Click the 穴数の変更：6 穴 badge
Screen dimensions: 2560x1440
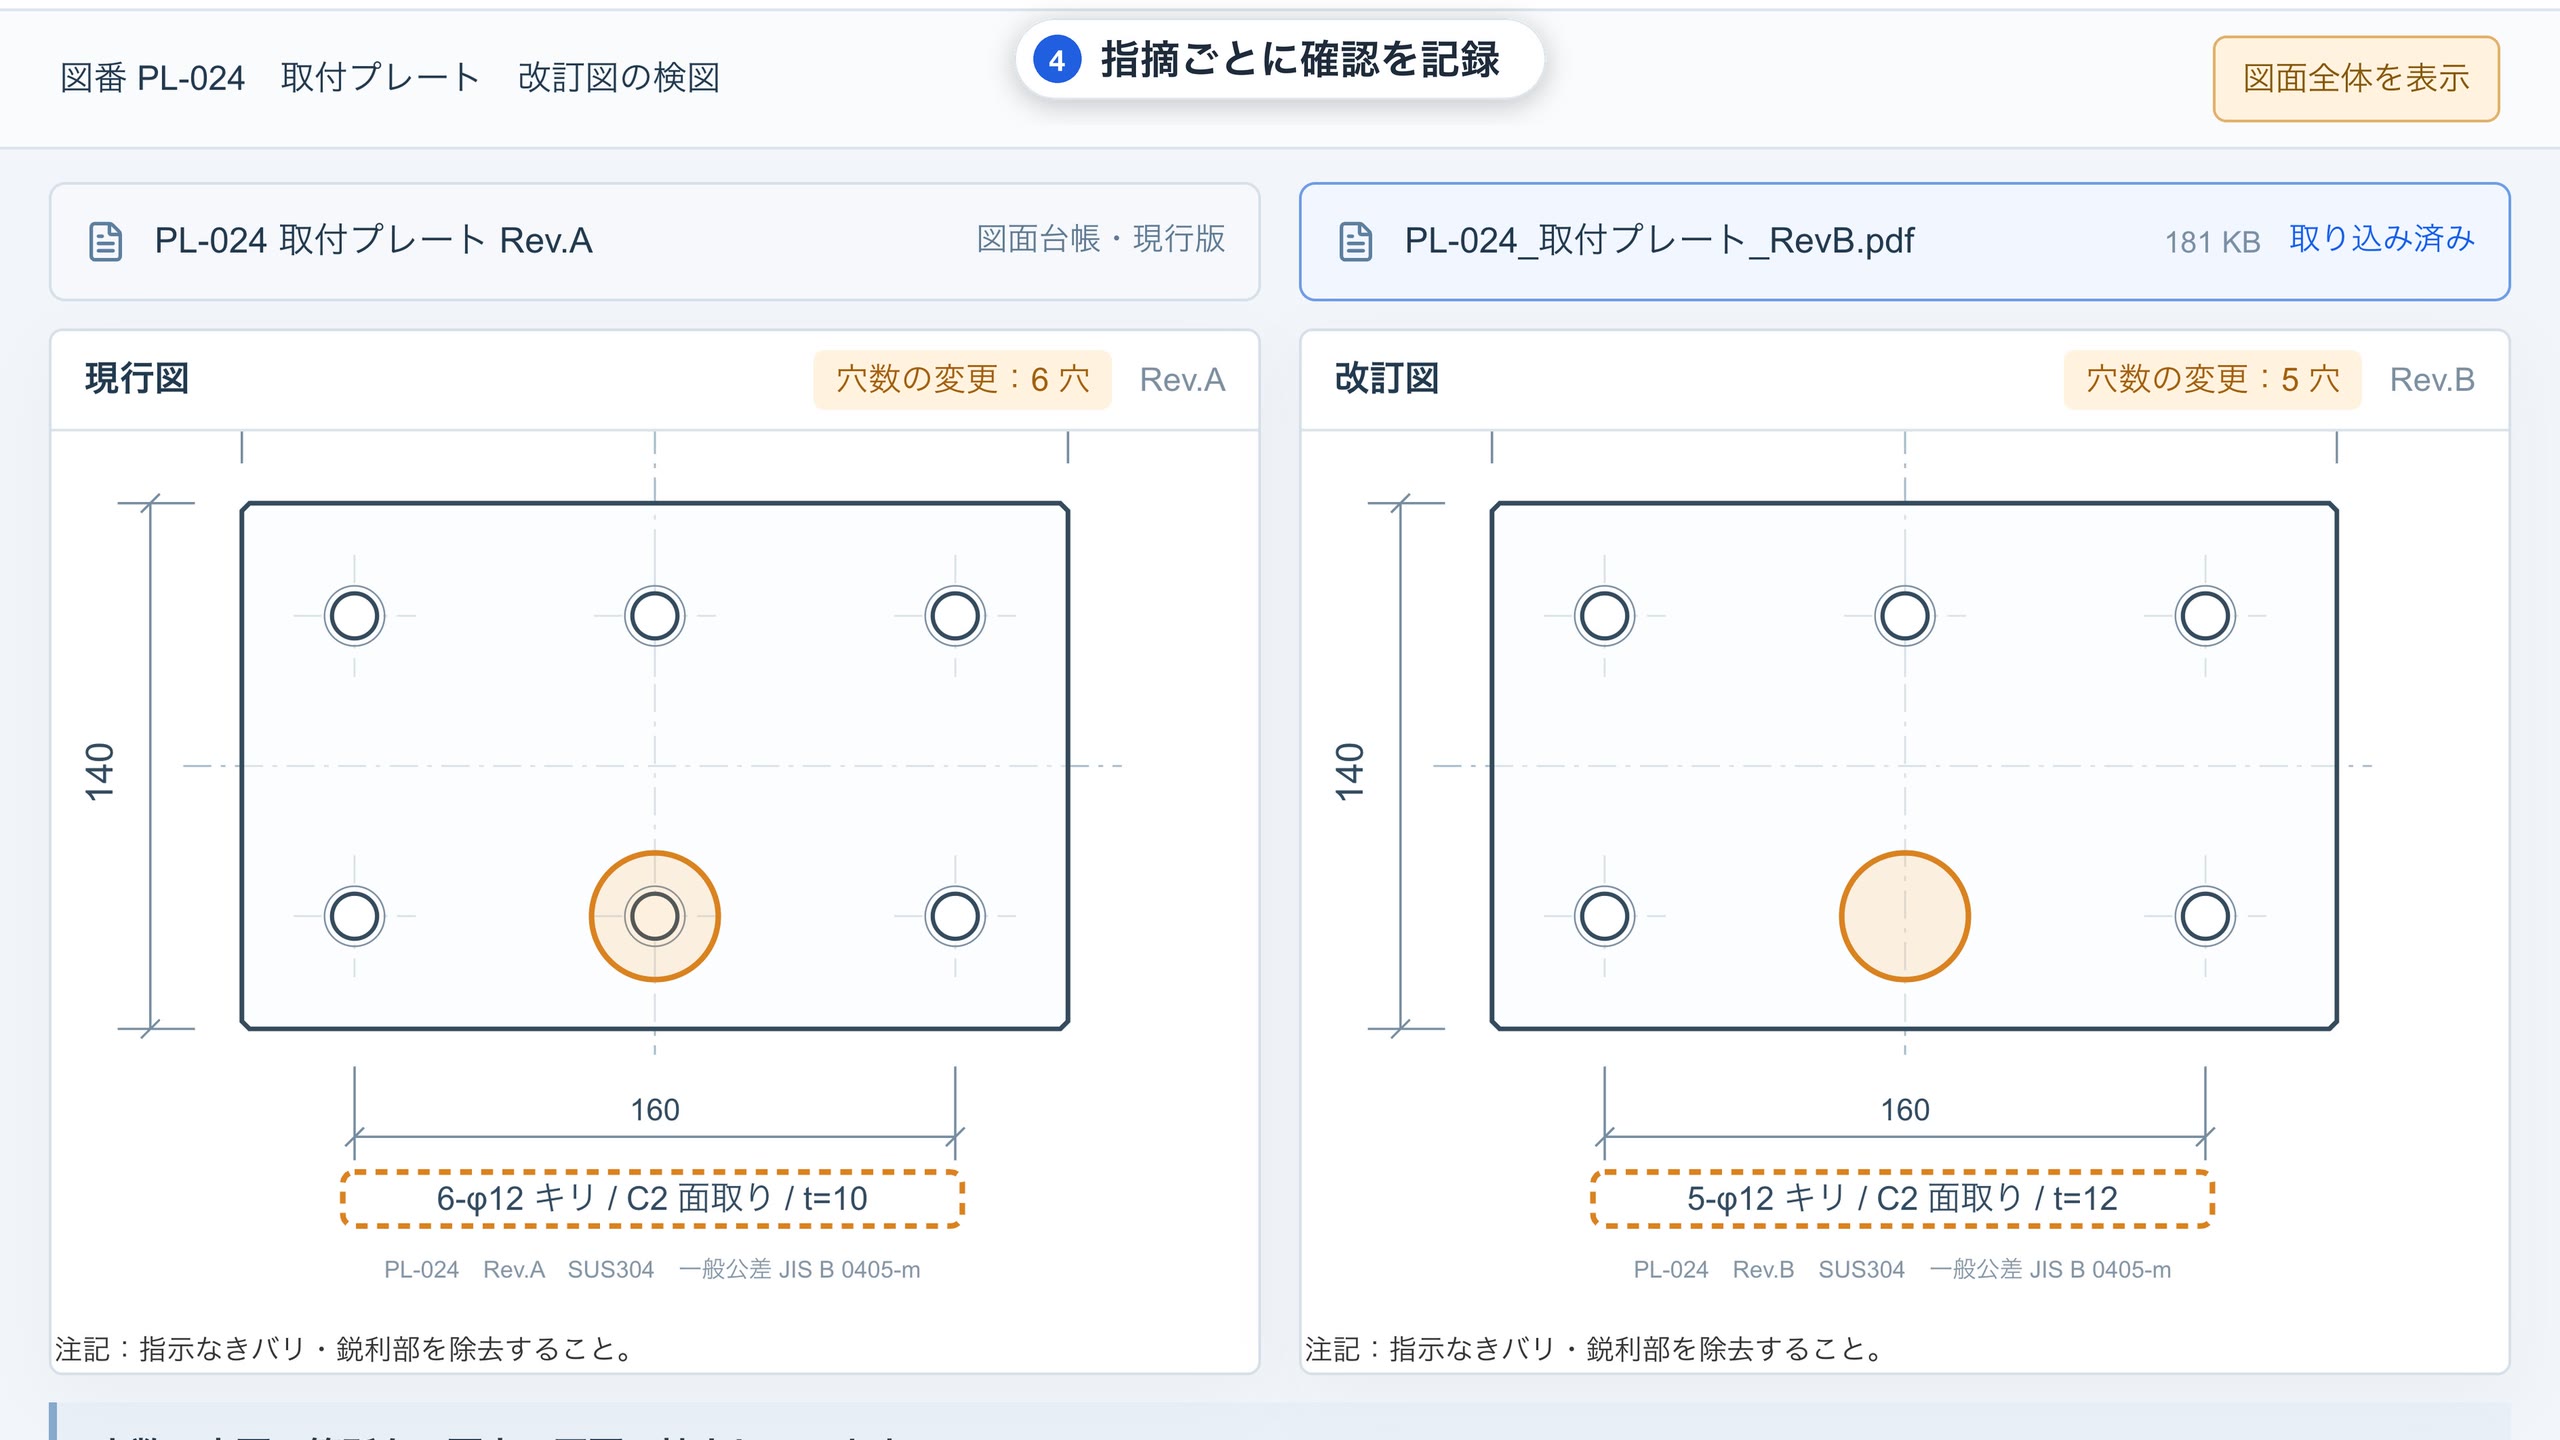click(962, 379)
